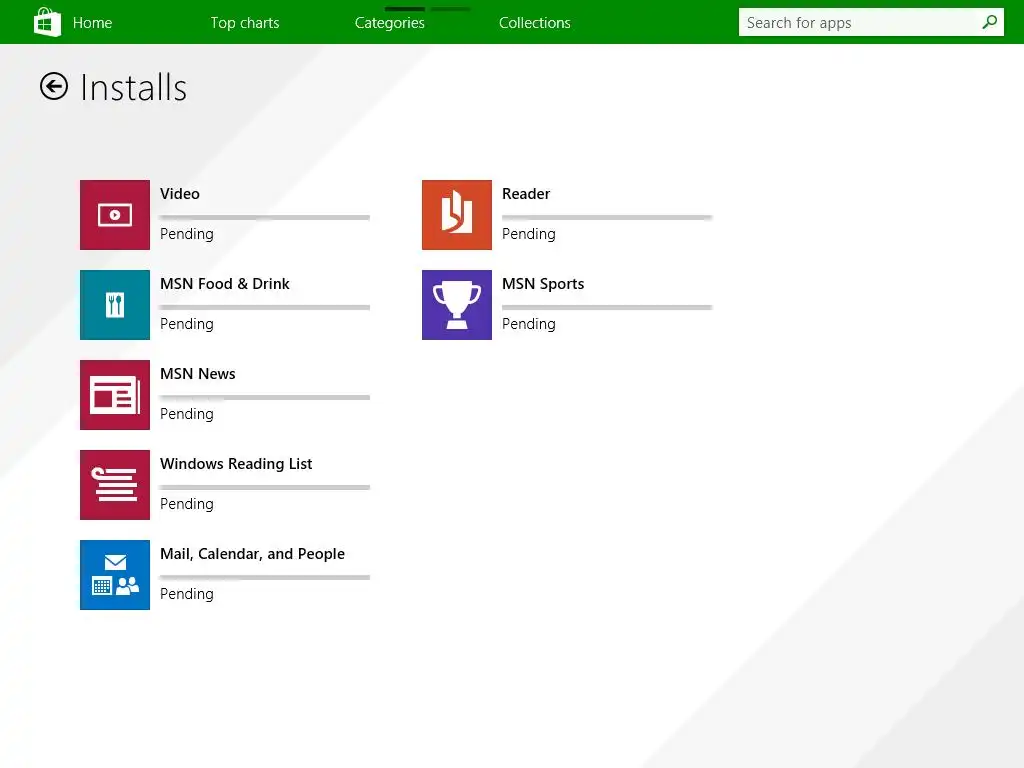Click the Windows Reading List progress bar
This screenshot has height=768, width=1024.
[x=265, y=488]
